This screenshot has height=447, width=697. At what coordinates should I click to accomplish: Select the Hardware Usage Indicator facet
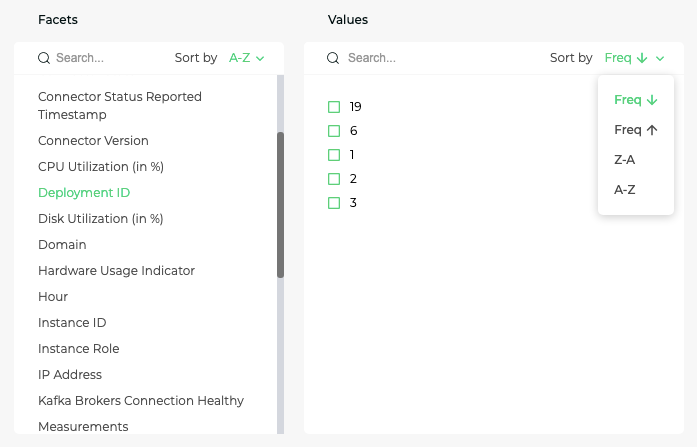(116, 271)
